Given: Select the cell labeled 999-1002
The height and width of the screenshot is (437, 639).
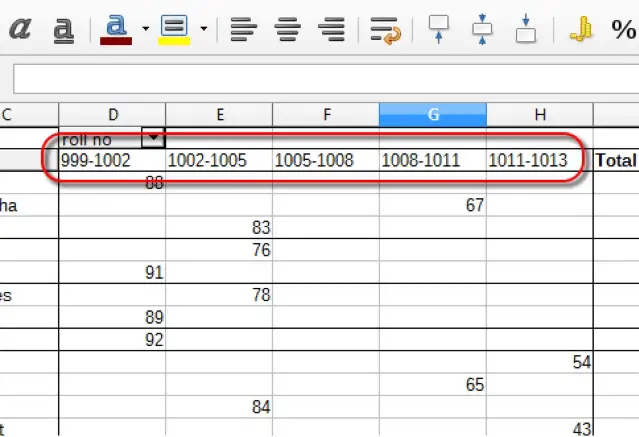Looking at the screenshot, I should tap(112, 160).
